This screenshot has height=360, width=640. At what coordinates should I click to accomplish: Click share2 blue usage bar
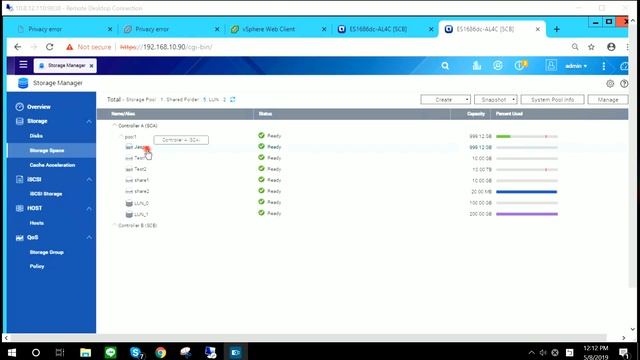(x=527, y=192)
